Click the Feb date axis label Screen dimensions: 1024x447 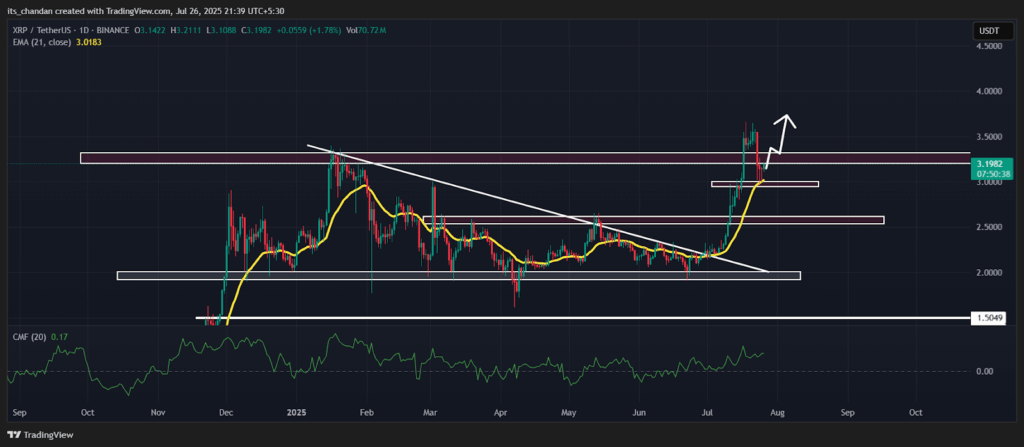click(366, 413)
